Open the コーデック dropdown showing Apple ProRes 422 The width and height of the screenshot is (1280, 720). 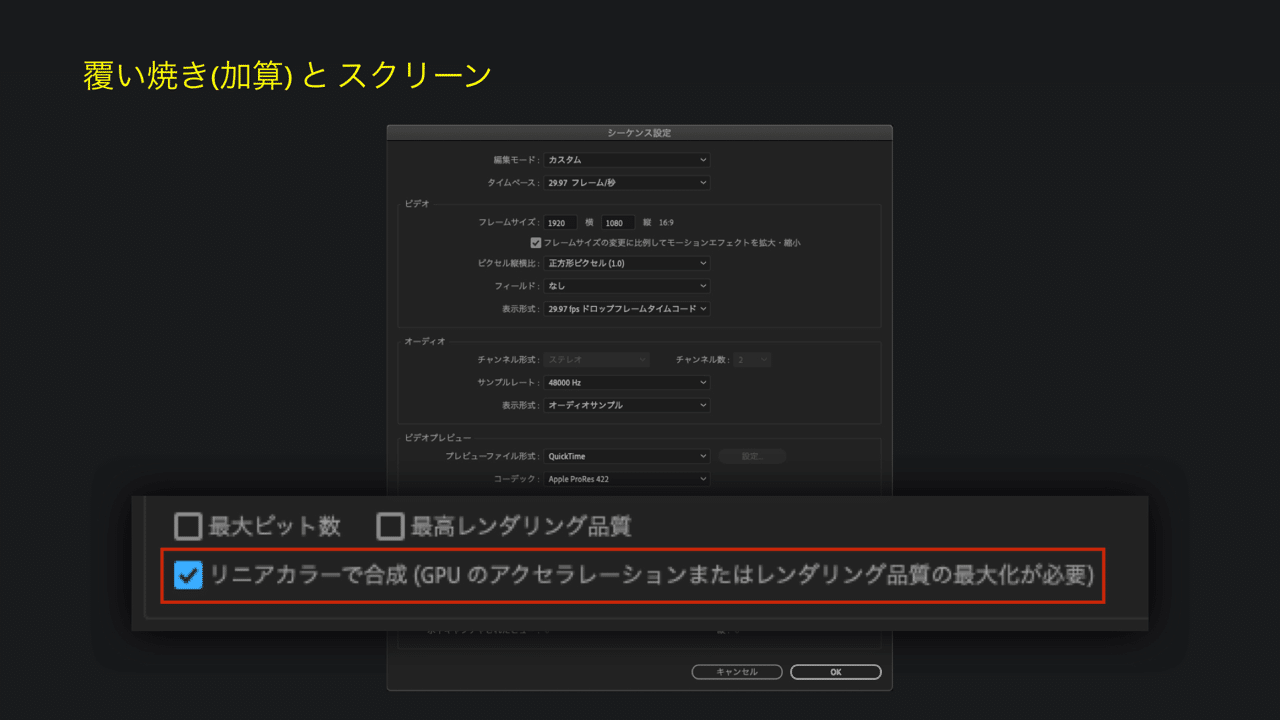coord(627,479)
